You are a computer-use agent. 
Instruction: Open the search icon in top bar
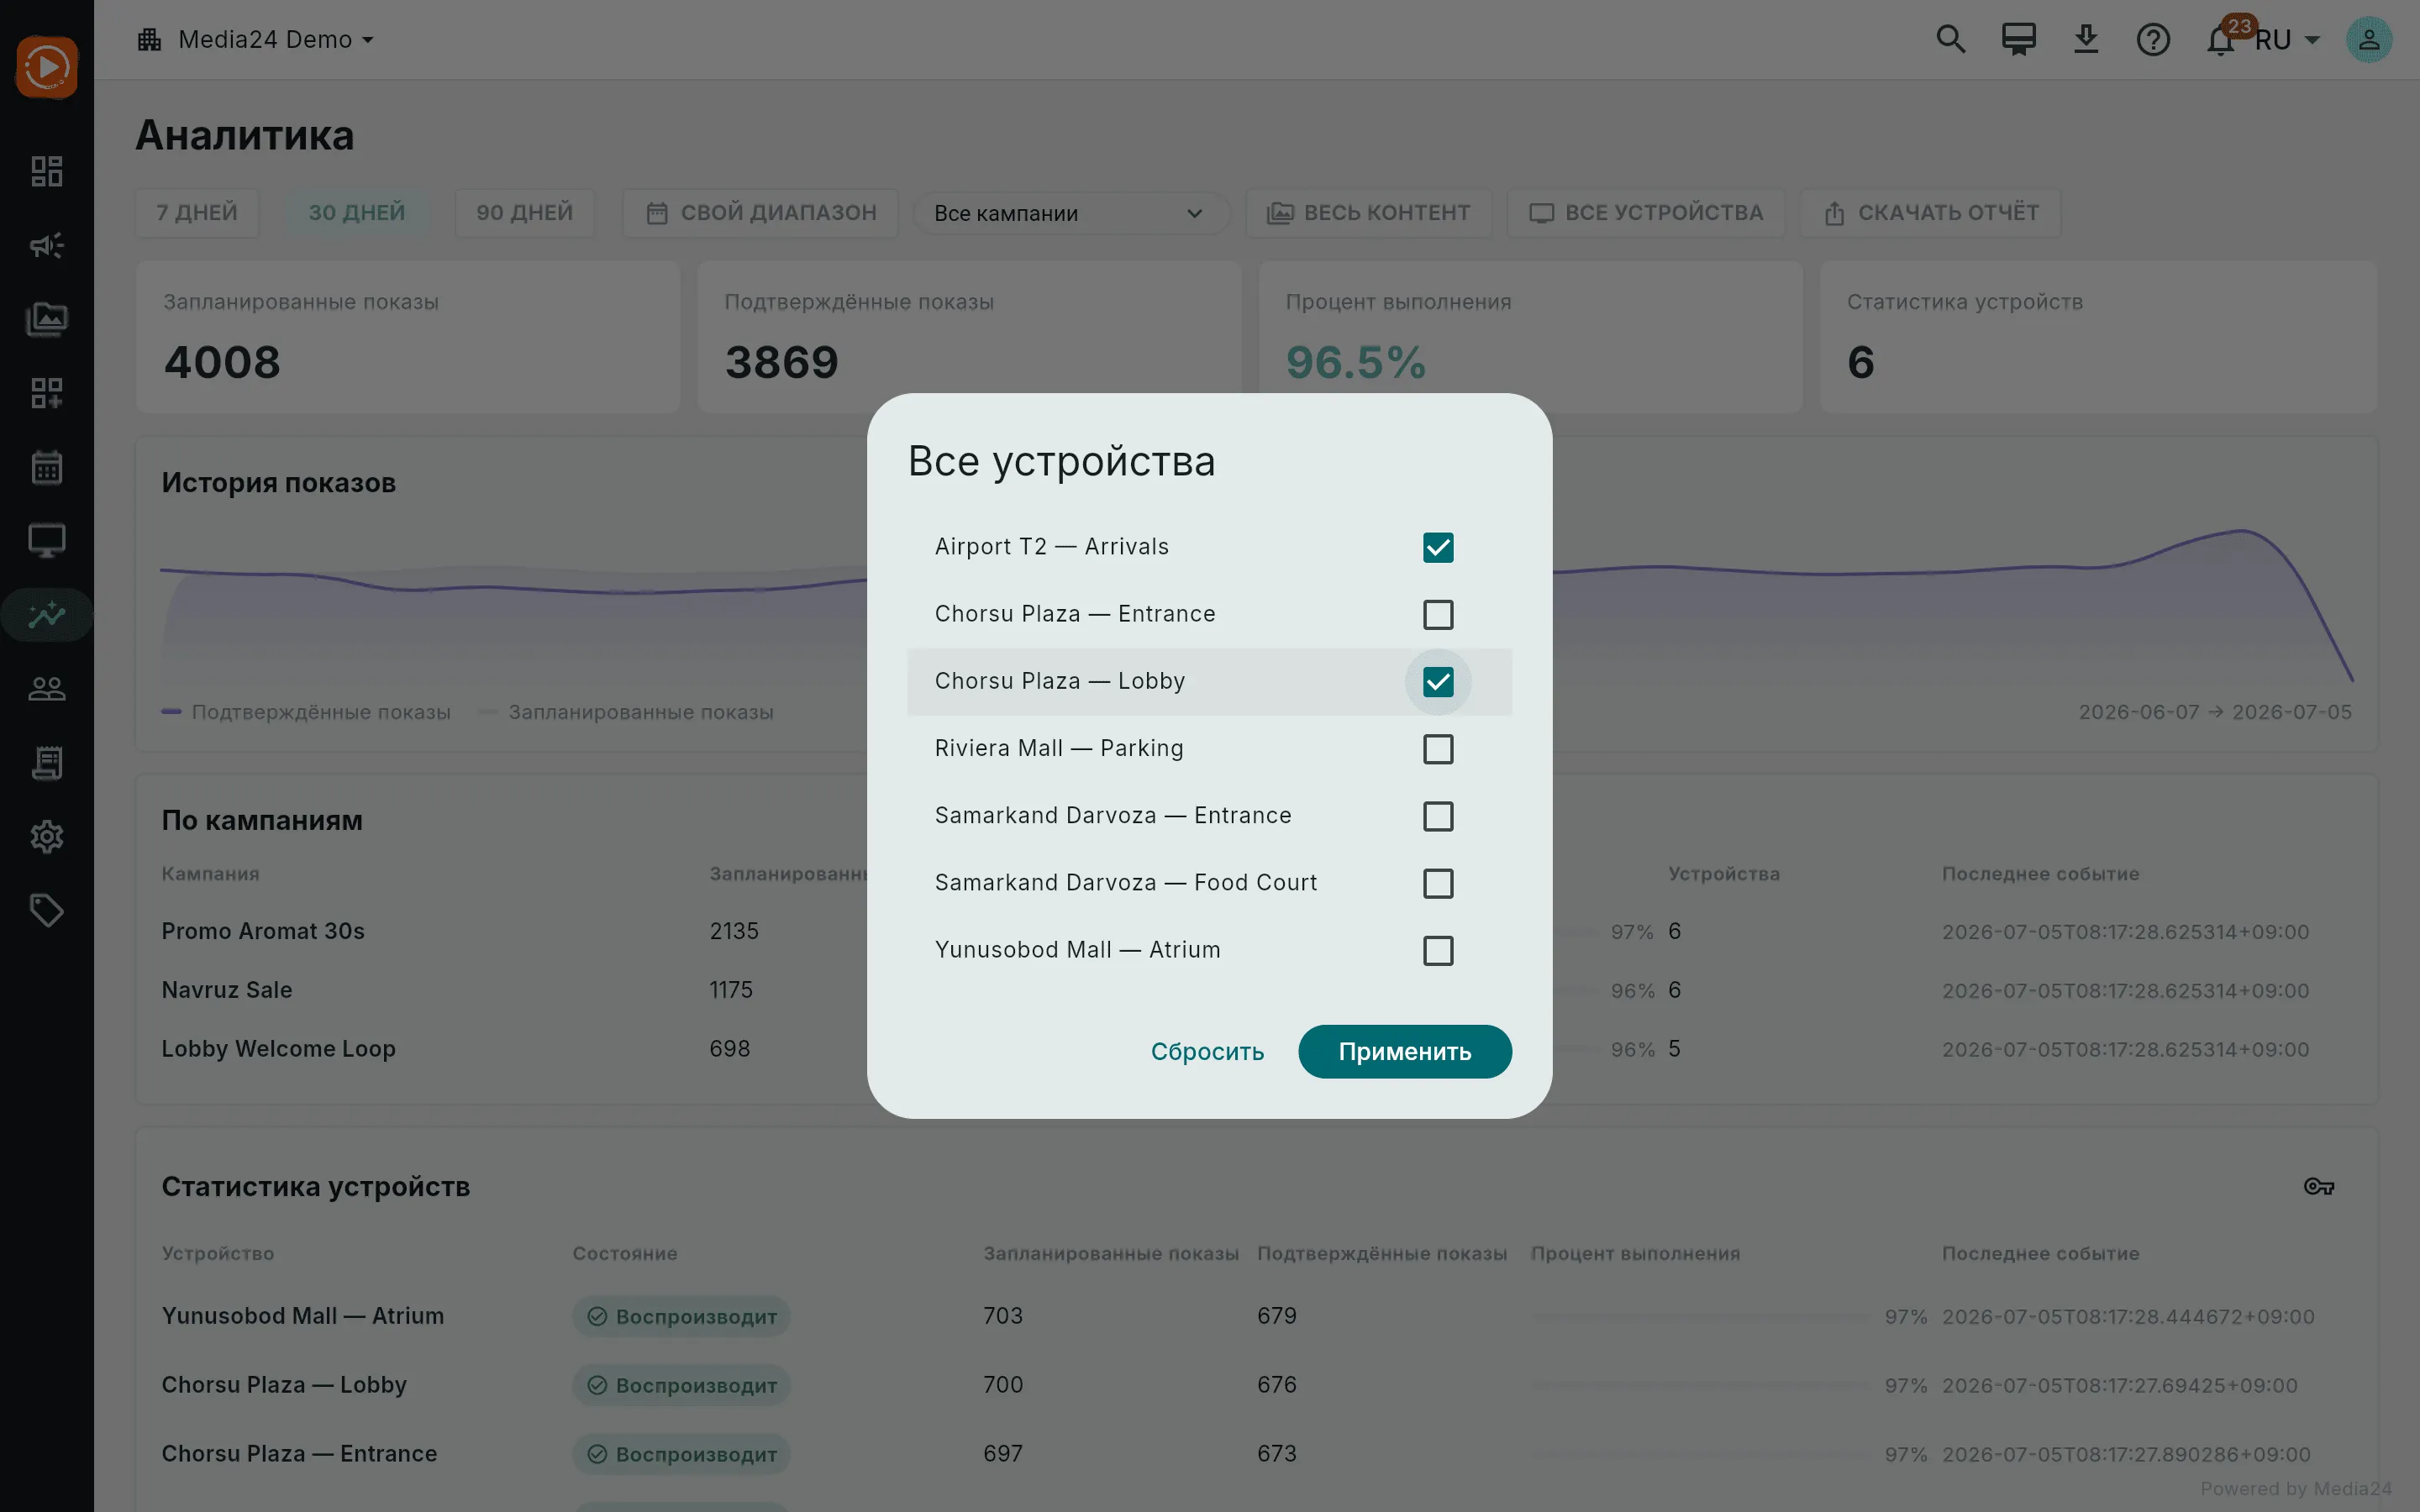click(1950, 40)
